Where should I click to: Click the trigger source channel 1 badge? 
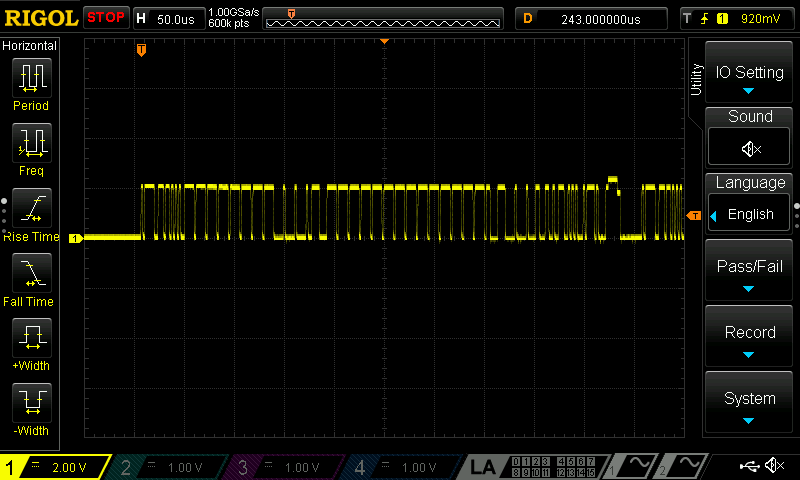point(722,19)
